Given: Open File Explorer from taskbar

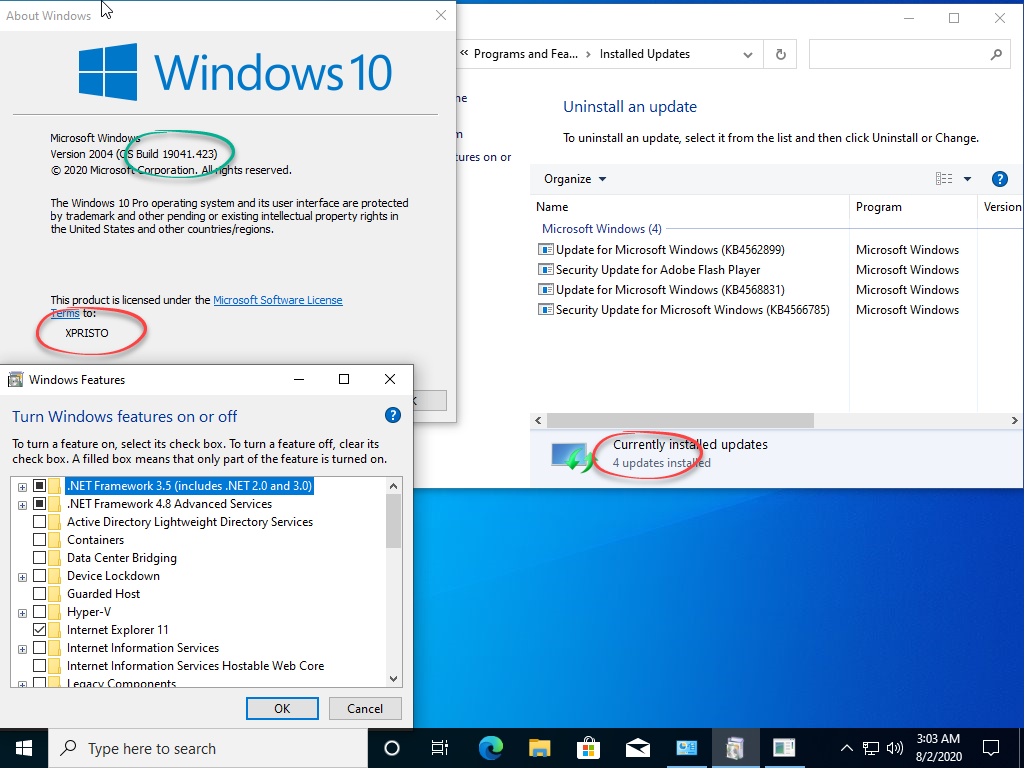Looking at the screenshot, I should point(539,748).
